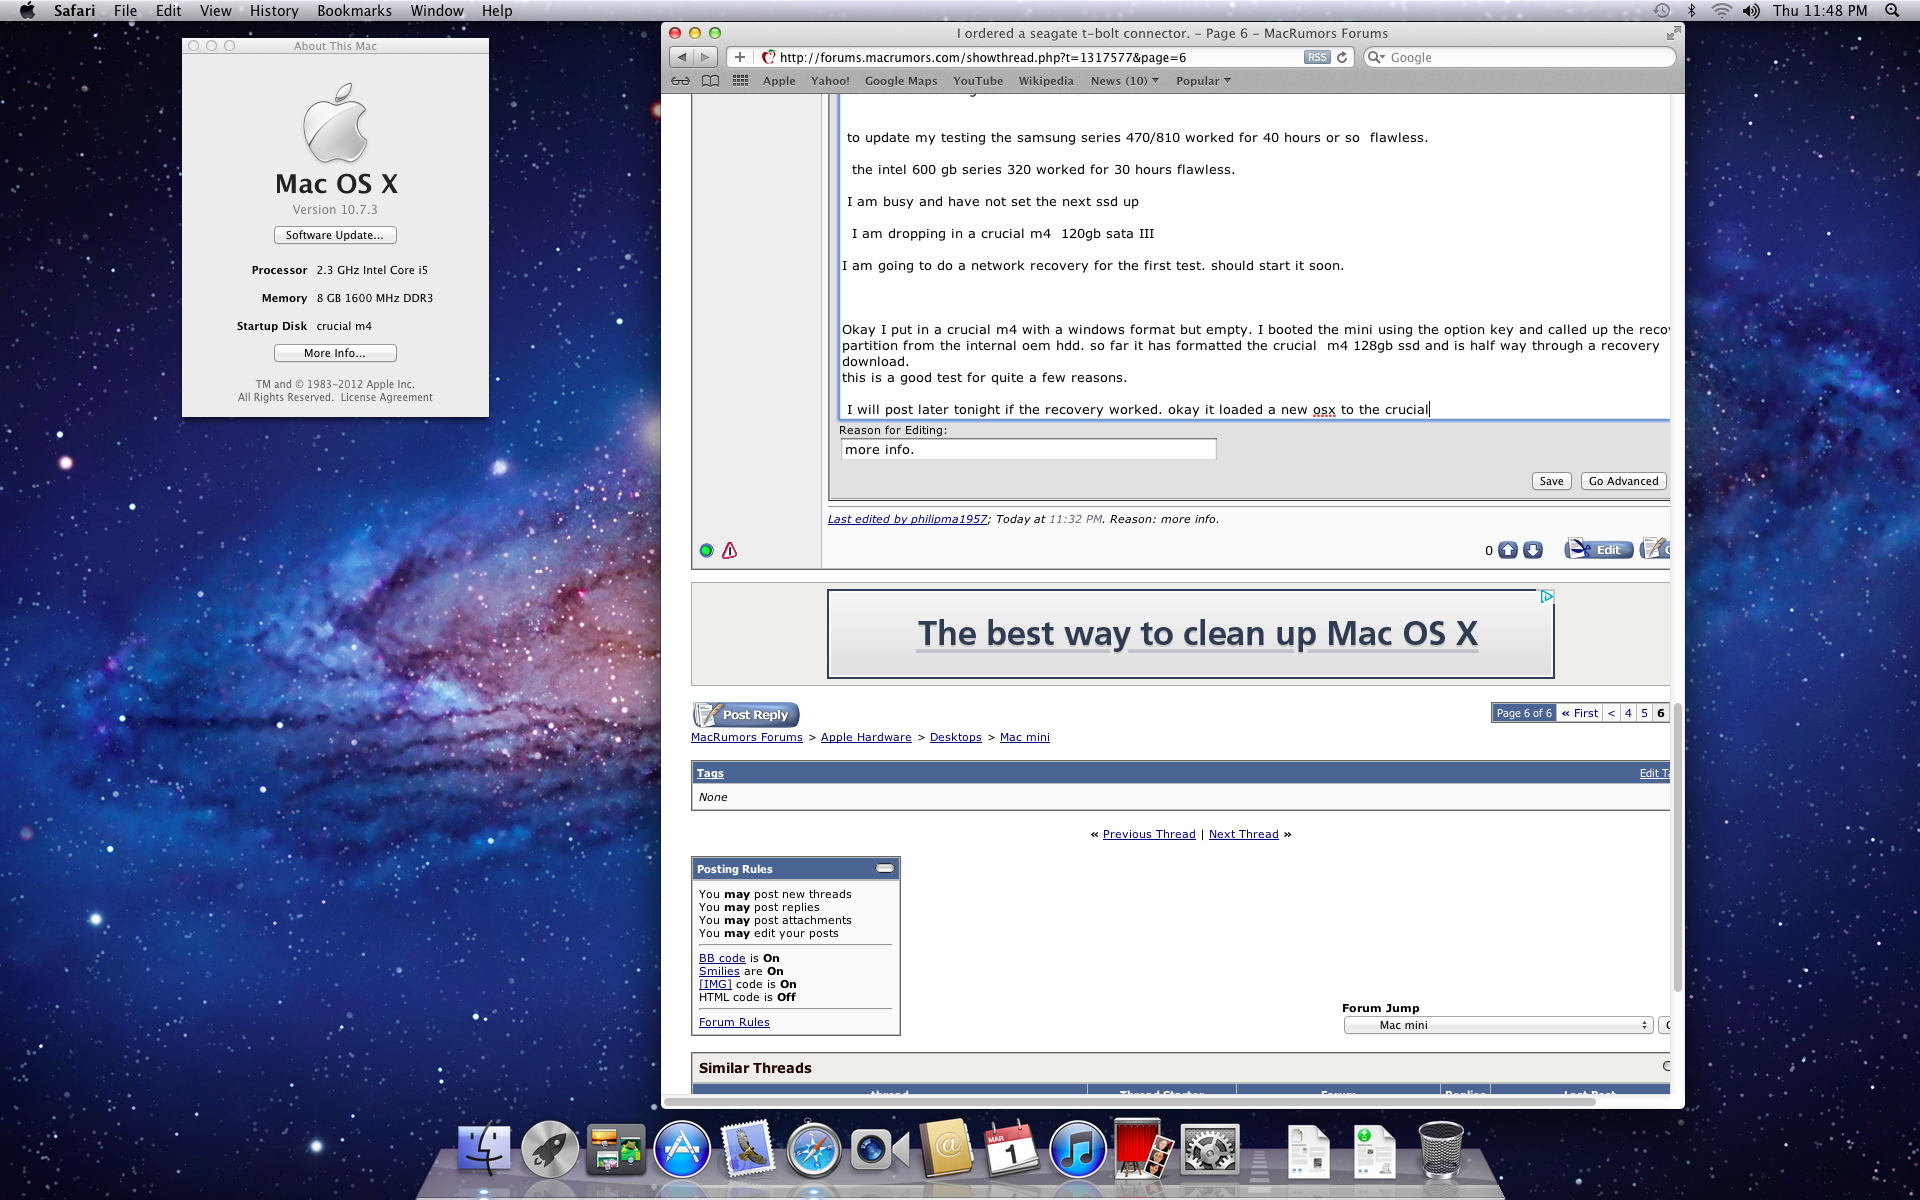Screen dimensions: 1920x1200
Task: Go to Apple Hardware breadcrumb link
Action: coord(866,737)
